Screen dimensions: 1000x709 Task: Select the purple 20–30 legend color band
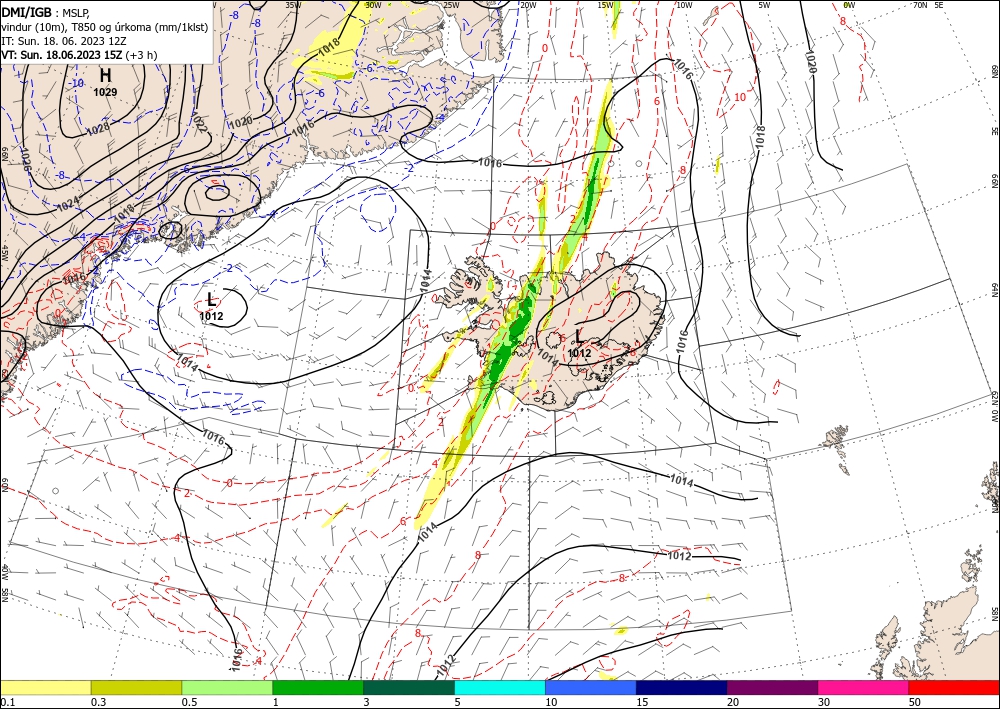tap(772, 687)
